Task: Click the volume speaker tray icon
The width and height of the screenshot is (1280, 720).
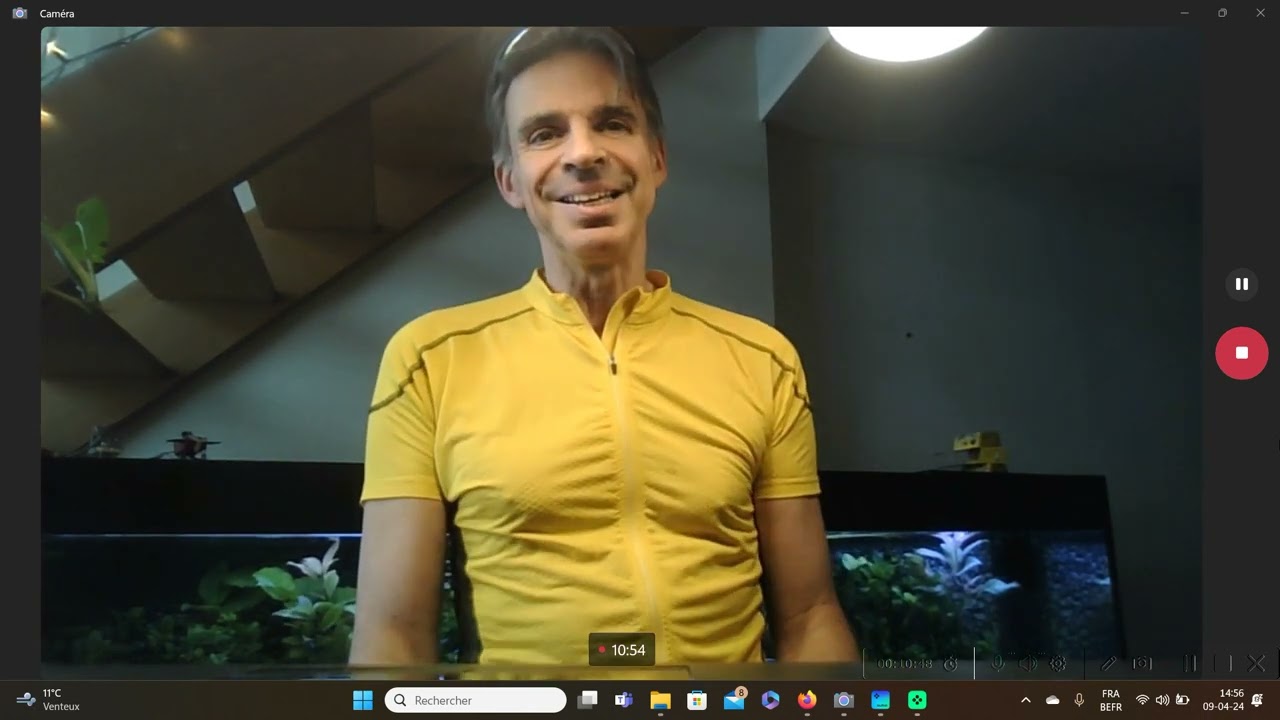Action: tap(1162, 700)
